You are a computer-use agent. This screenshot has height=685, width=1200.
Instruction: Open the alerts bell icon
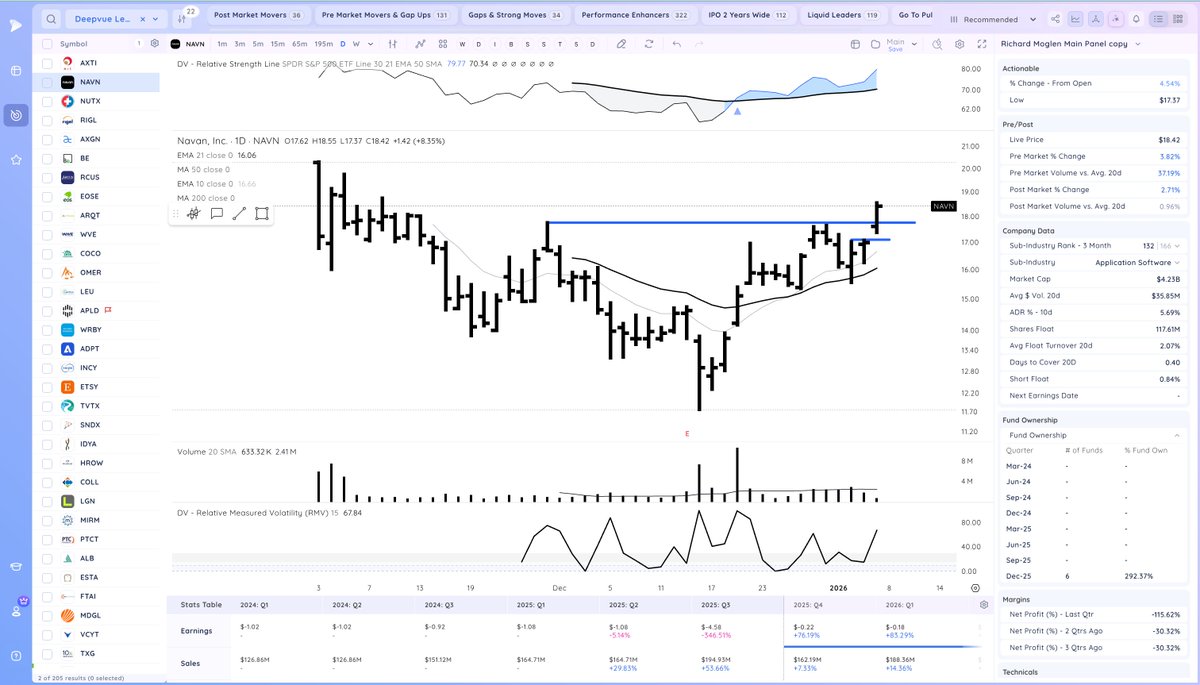pos(1136,18)
